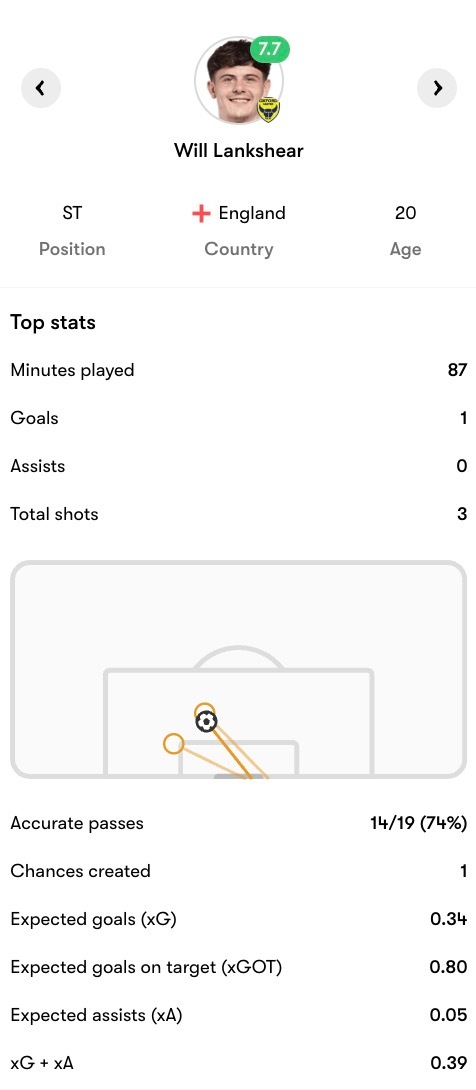
Task: Select the shot circle behind the ball marker
Action: click(204, 711)
